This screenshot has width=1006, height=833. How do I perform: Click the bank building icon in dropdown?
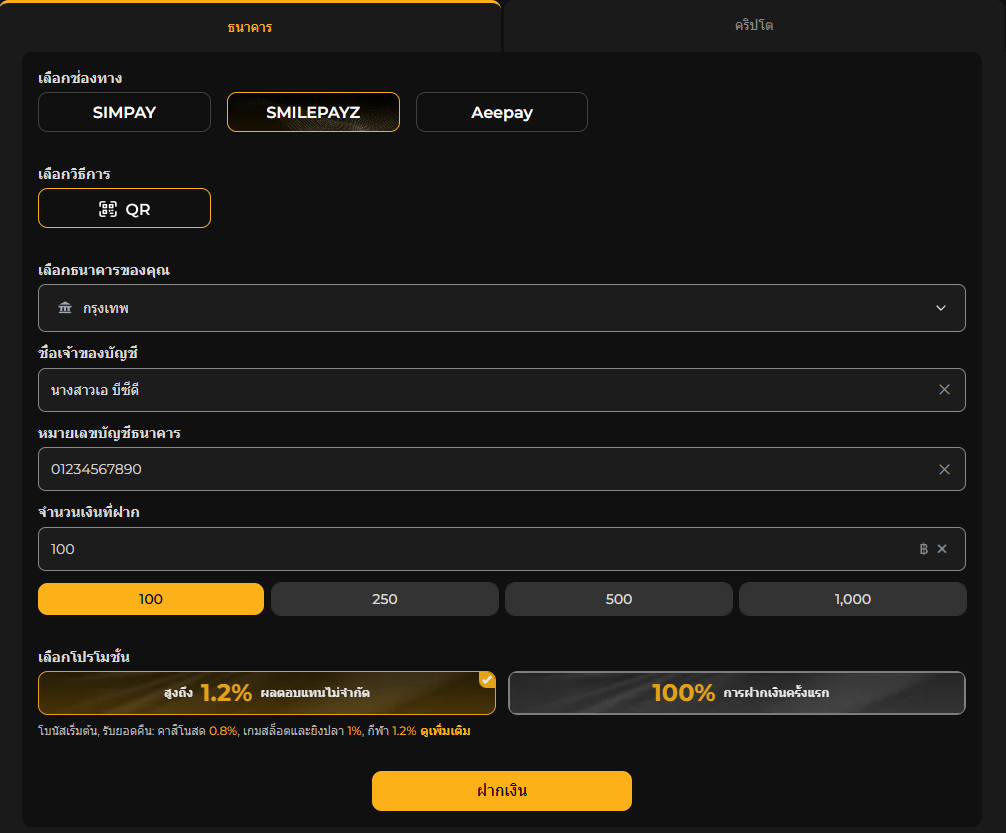(x=65, y=308)
